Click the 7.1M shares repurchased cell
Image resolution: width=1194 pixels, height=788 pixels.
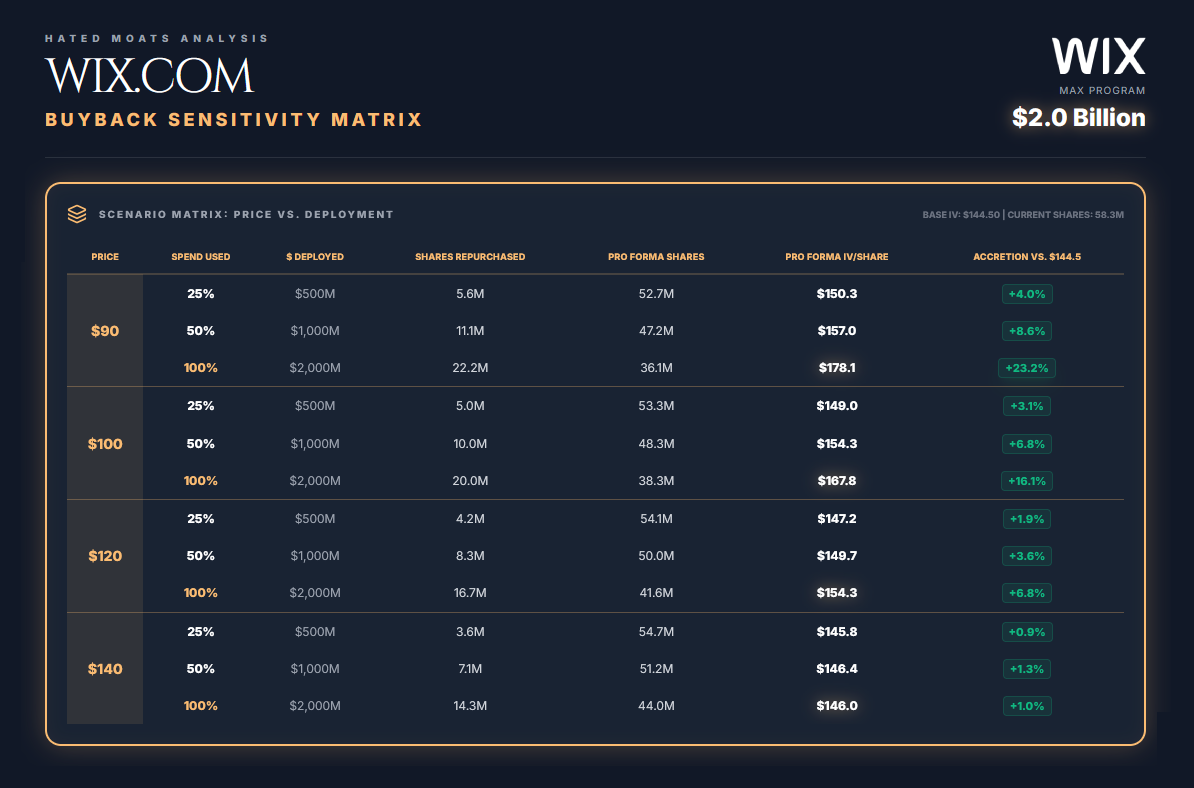pyautogui.click(x=470, y=668)
